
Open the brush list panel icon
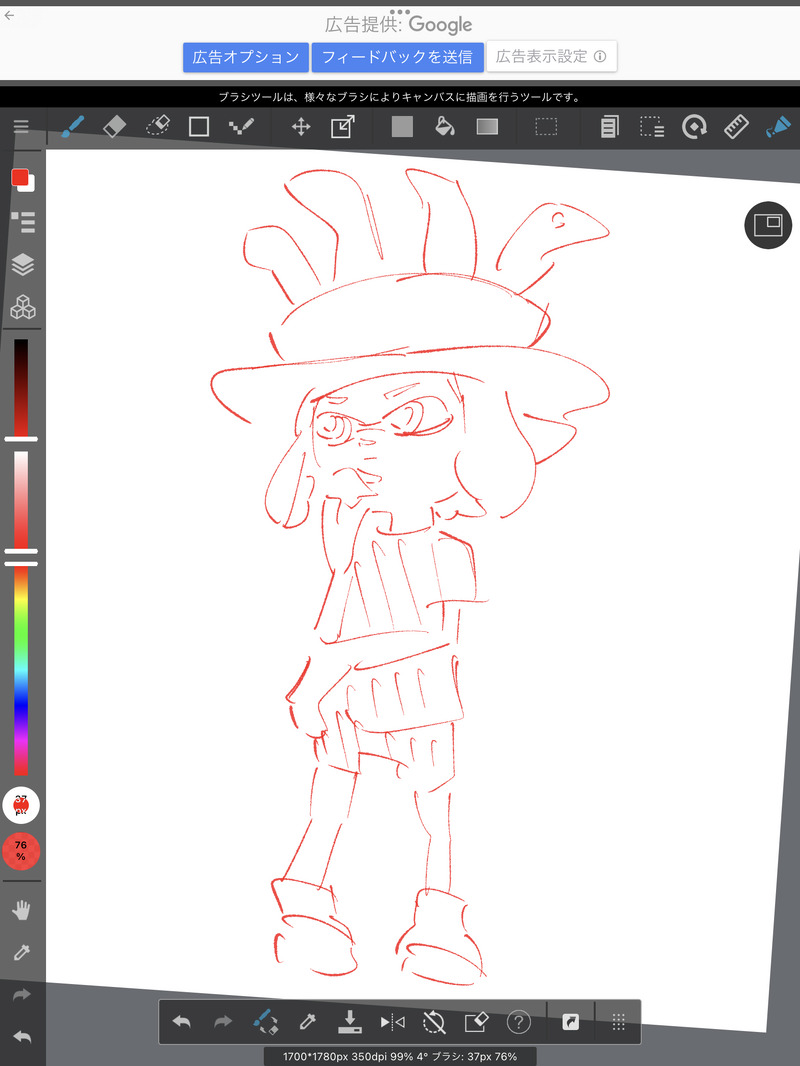coord(22,222)
